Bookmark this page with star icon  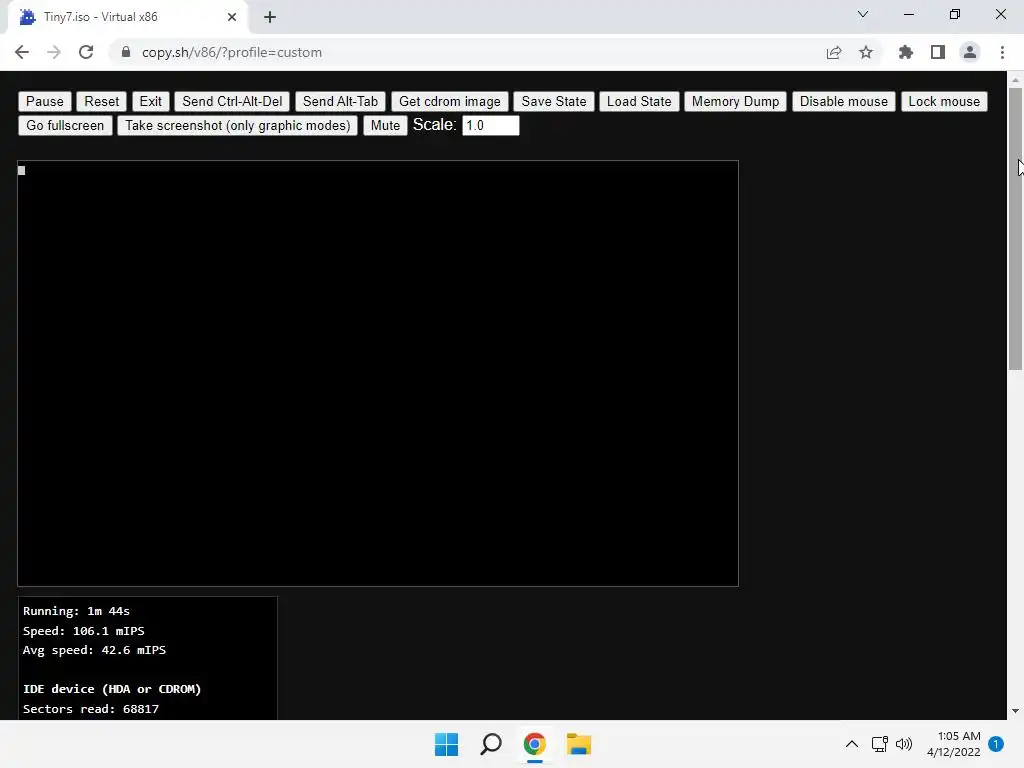866,52
